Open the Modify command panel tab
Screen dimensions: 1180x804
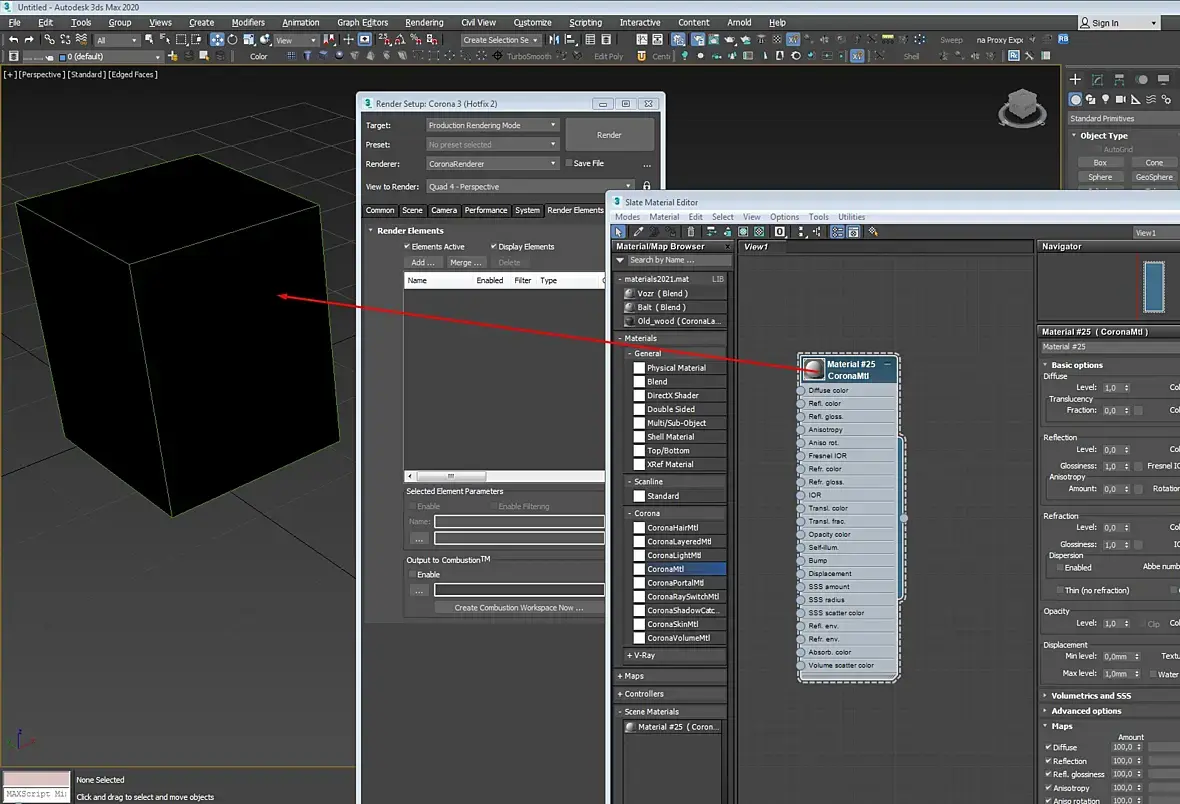[1097, 79]
